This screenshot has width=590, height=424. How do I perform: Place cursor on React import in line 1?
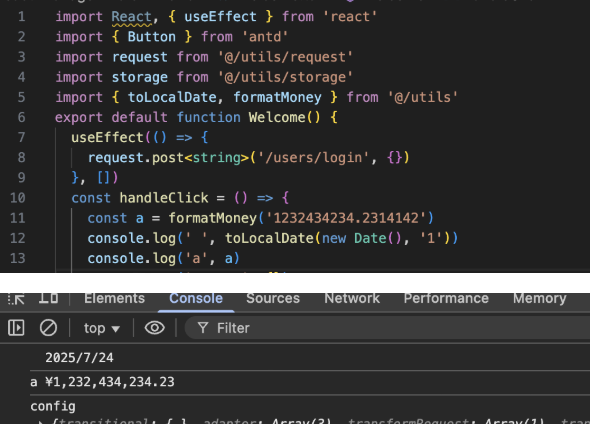[131, 17]
